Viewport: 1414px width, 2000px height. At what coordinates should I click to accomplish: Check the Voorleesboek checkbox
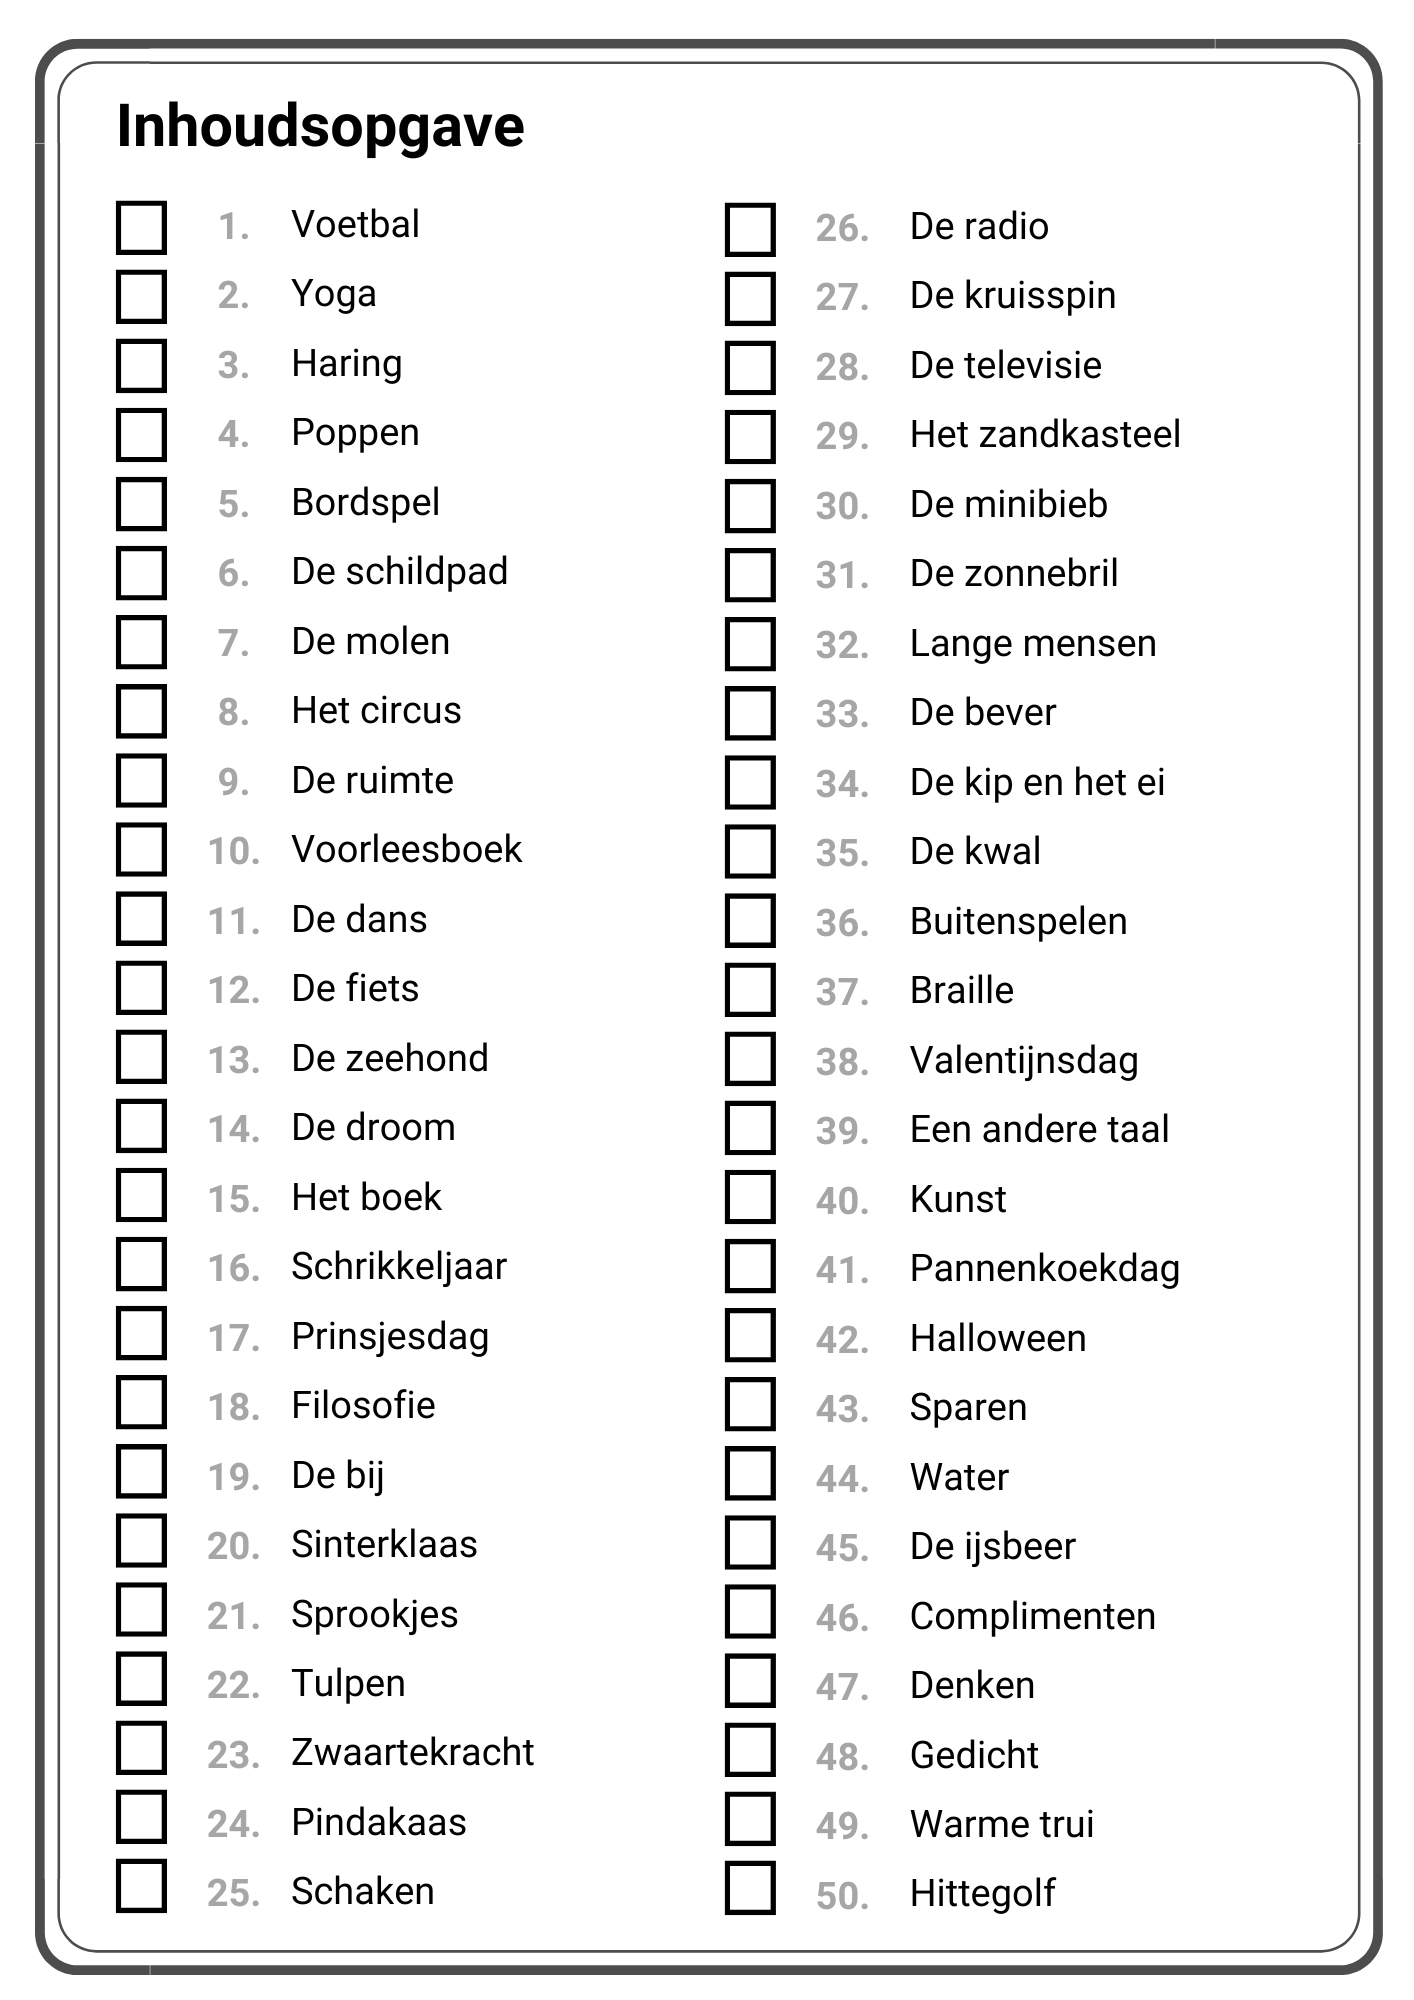pos(141,851)
